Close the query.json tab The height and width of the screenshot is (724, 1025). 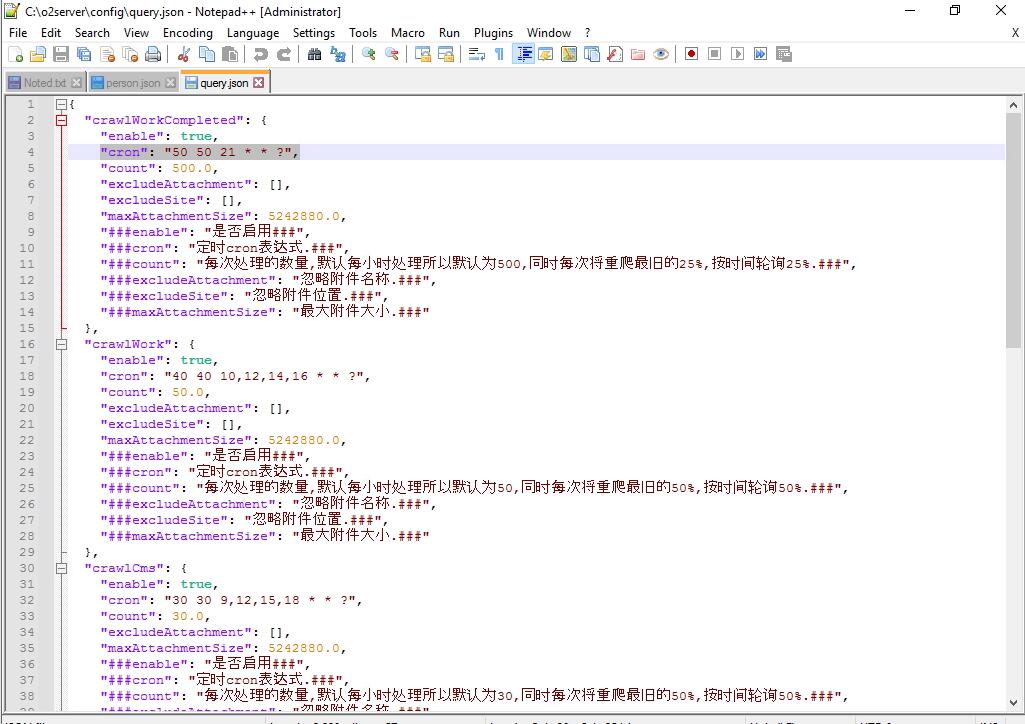[x=259, y=83]
